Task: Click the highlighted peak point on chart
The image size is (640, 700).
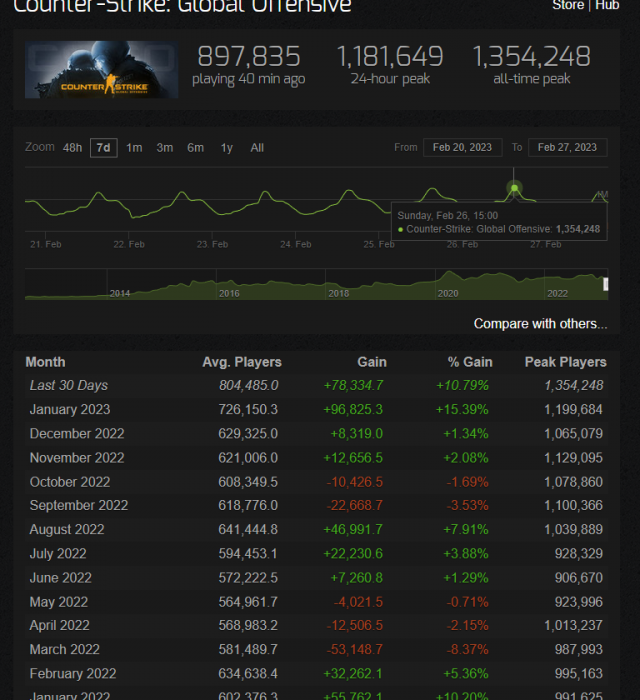Action: click(x=515, y=188)
